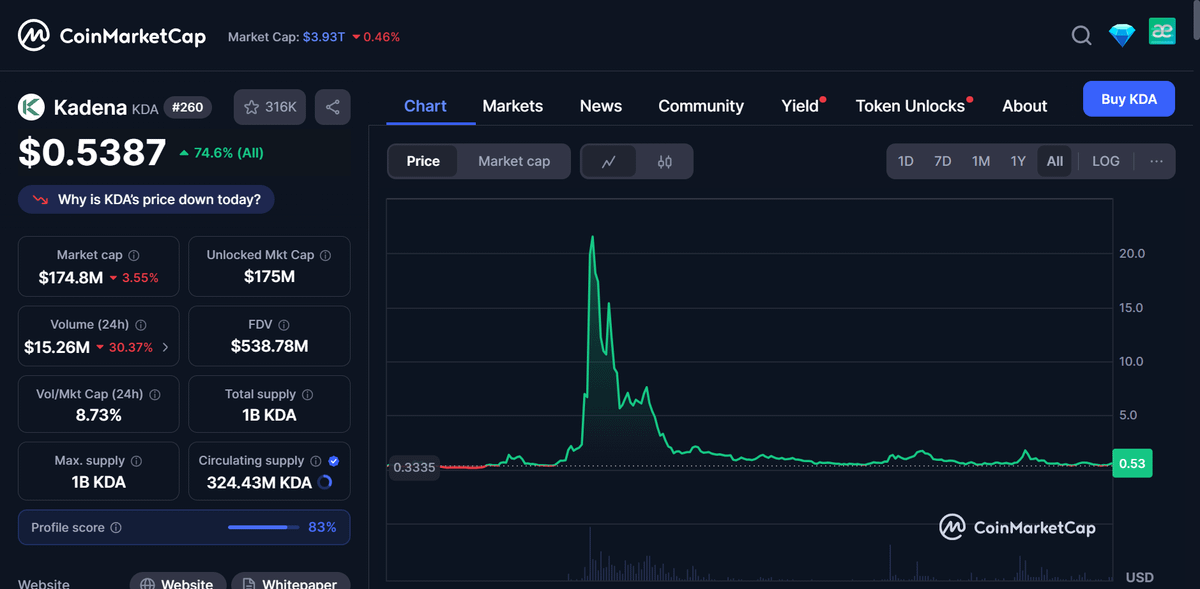The height and width of the screenshot is (589, 1200).
Task: Set chart range to 1M
Action: (x=981, y=161)
